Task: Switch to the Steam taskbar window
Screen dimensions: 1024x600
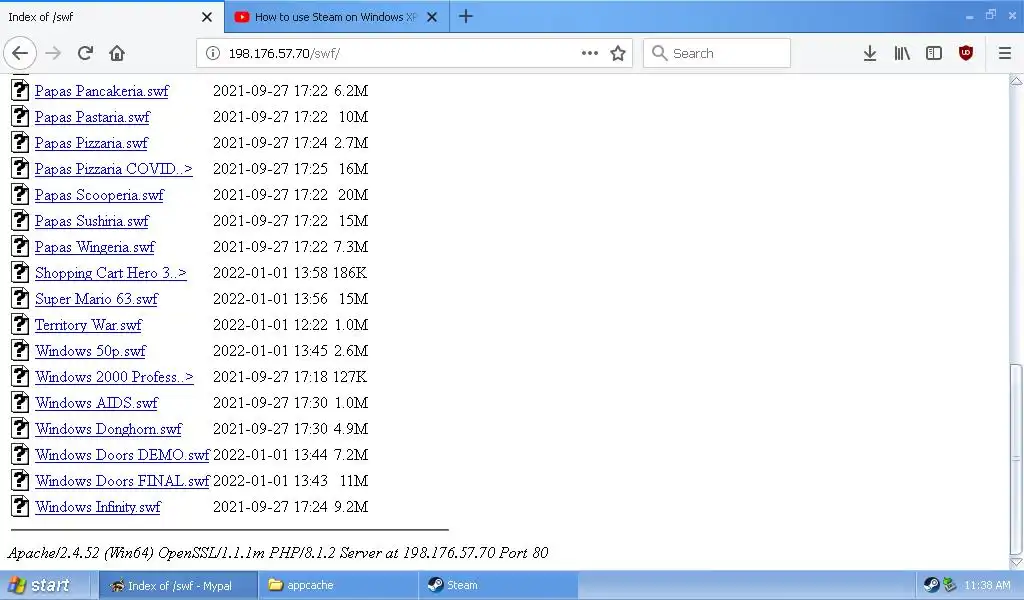Action: tap(498, 586)
